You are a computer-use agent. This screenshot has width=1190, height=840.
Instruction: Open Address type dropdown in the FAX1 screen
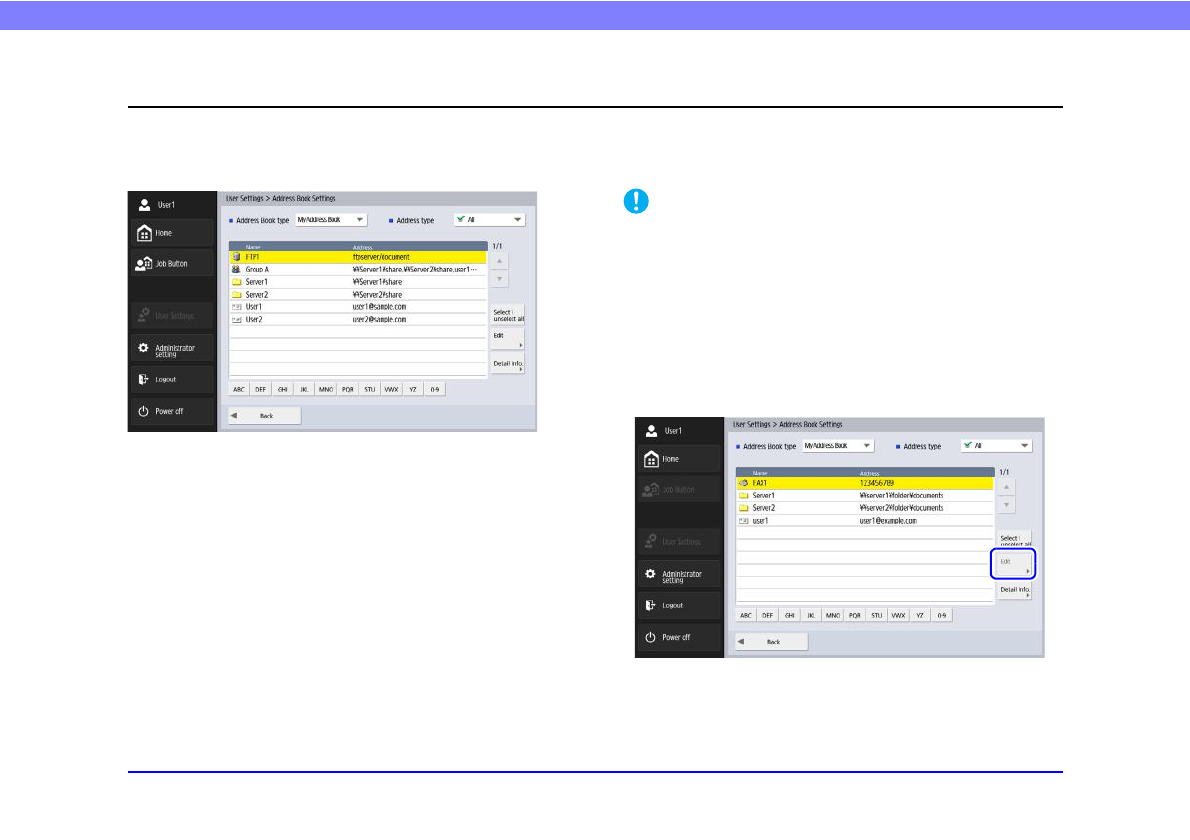(996, 446)
